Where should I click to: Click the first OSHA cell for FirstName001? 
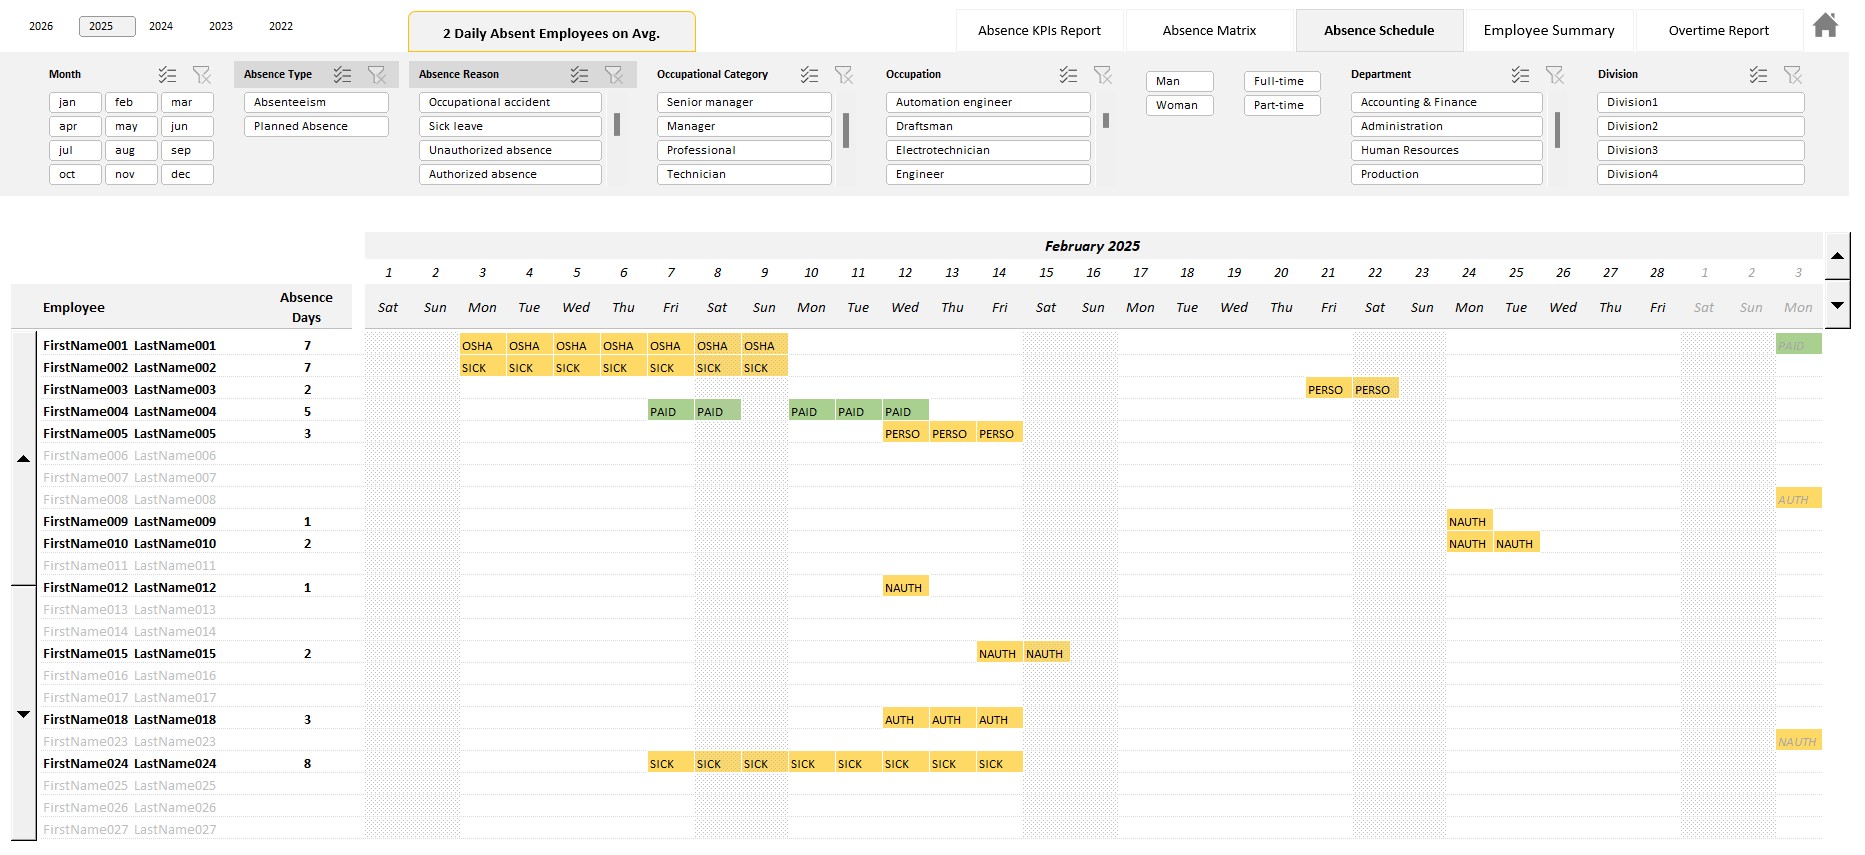pos(483,345)
